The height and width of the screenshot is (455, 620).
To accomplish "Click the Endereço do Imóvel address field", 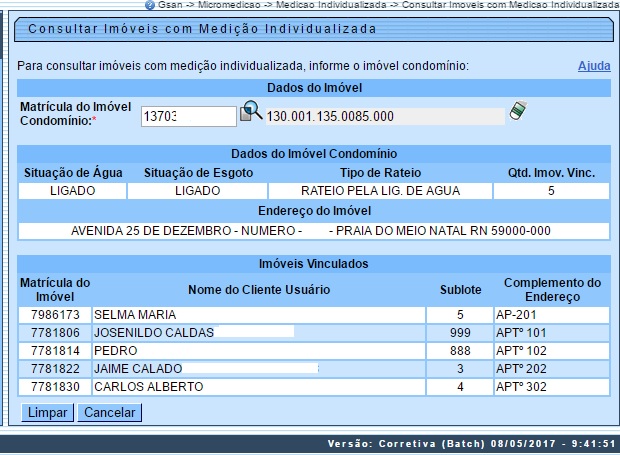I will click(x=310, y=229).
